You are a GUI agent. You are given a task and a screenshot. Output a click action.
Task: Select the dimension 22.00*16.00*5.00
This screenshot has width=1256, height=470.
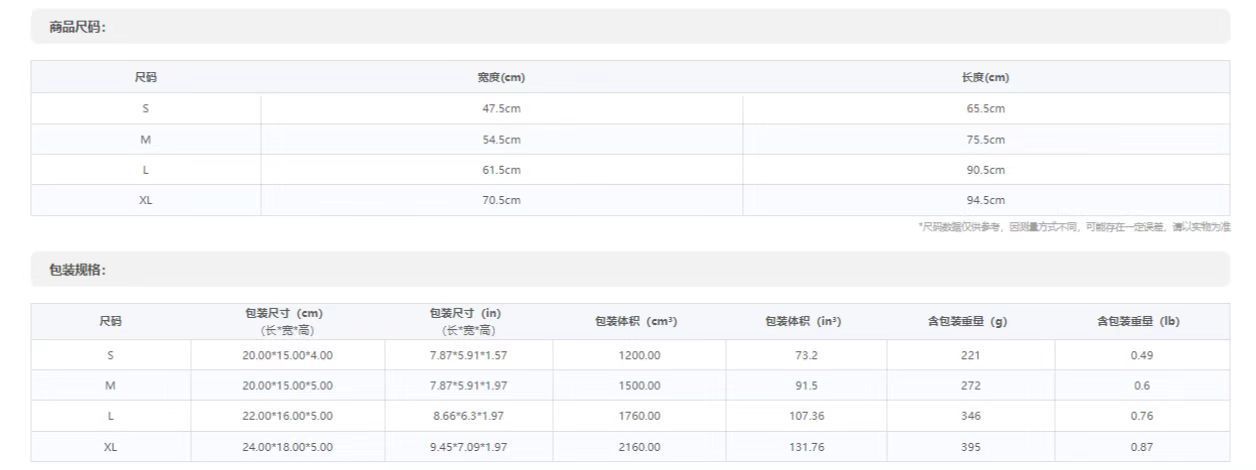click(x=287, y=416)
